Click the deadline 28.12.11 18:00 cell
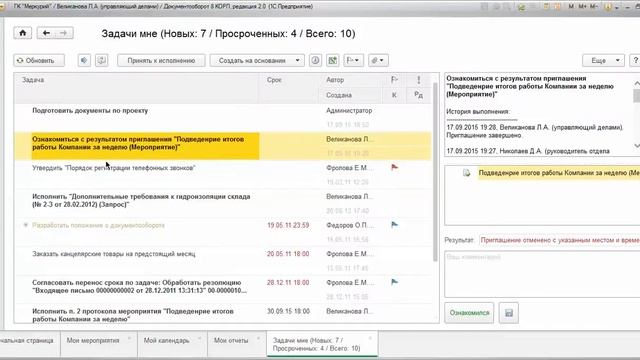640x360 pixels. 288,282
